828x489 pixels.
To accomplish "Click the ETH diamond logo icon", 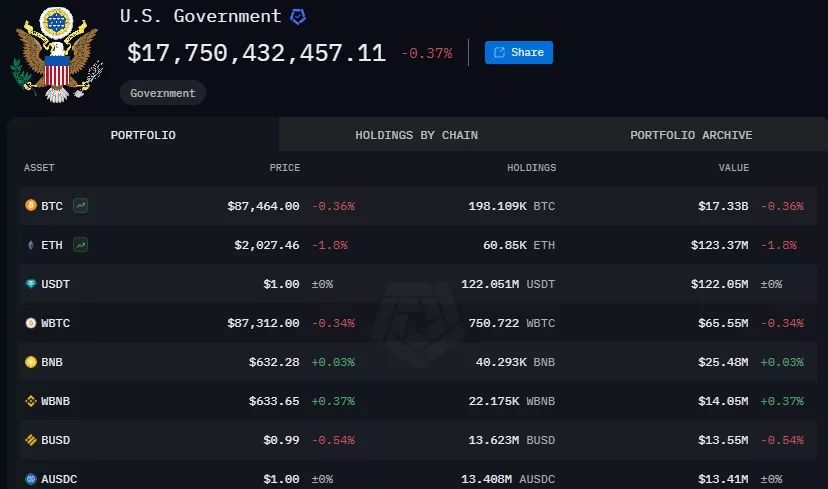I will pyautogui.click(x=31, y=245).
